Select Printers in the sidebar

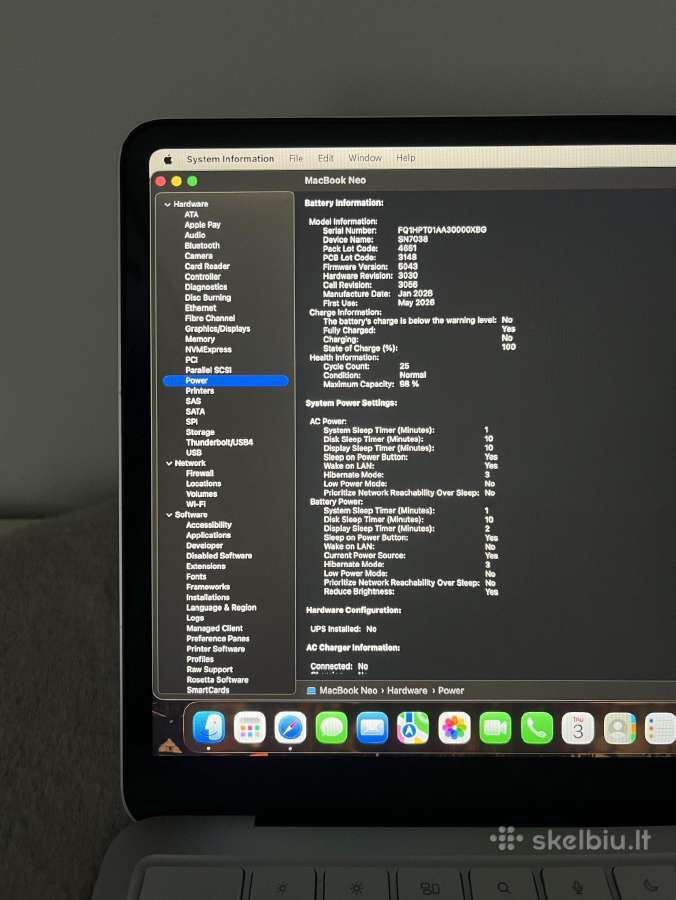point(200,391)
